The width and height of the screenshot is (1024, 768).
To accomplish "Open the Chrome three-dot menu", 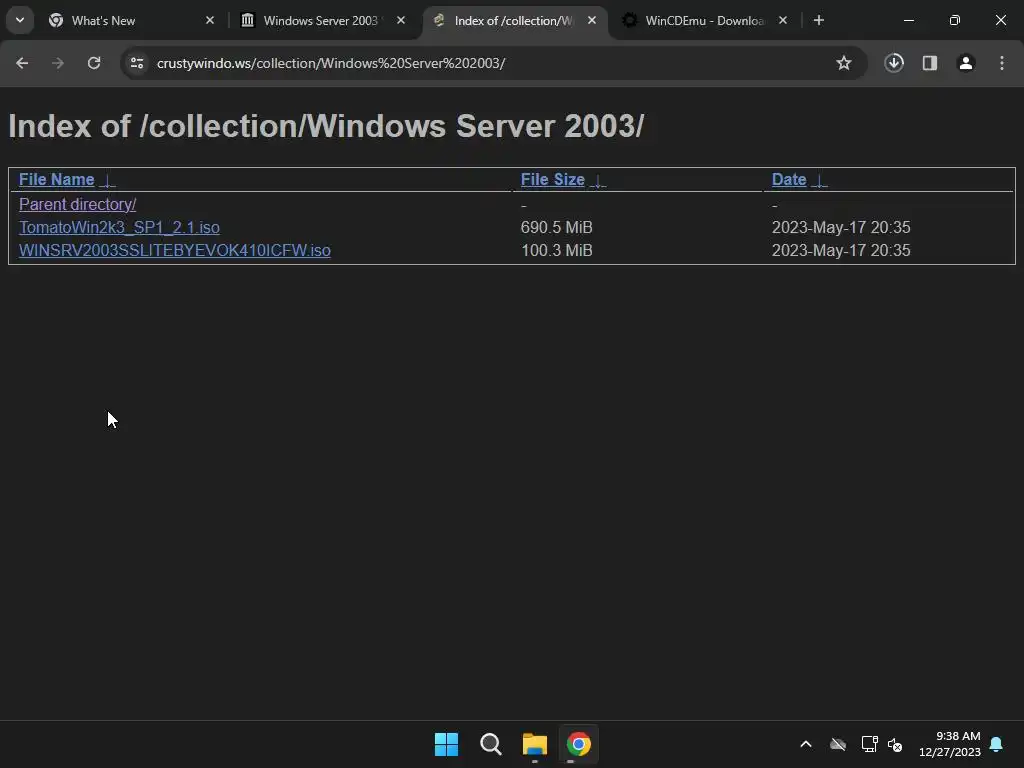I will point(1002,63).
